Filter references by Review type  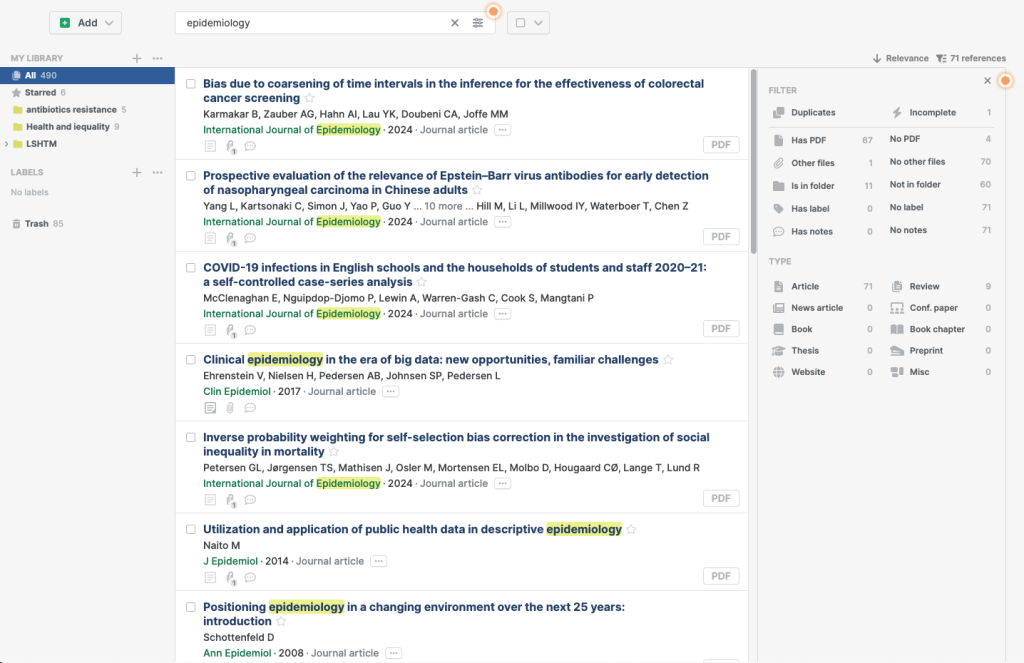point(924,286)
